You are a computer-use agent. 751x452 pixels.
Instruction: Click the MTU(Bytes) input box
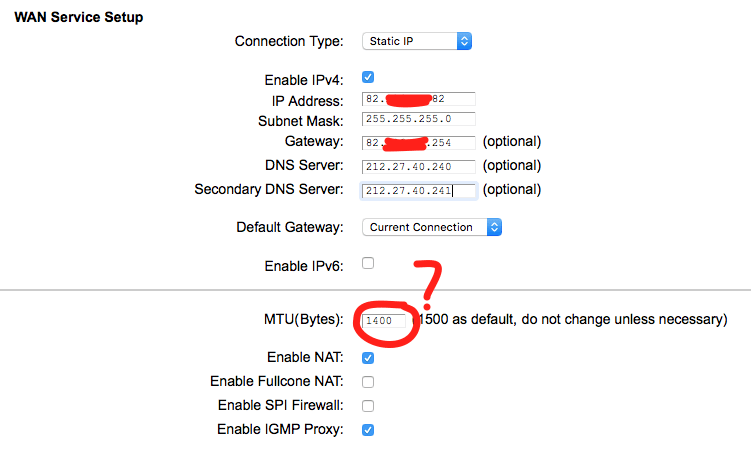tap(385, 320)
